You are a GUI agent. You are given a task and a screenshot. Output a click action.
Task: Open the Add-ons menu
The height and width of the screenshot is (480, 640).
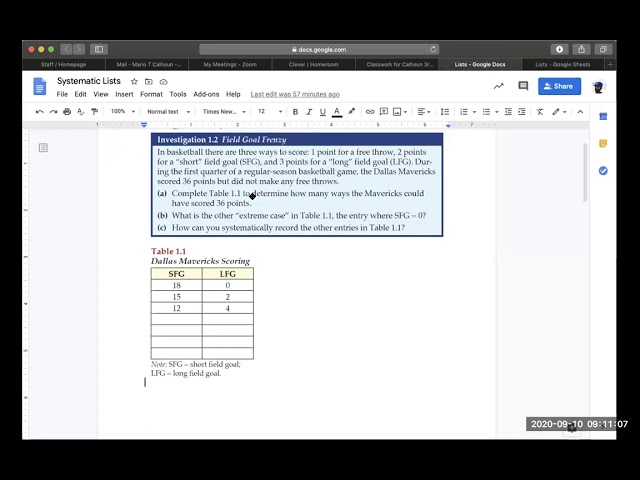click(x=206, y=94)
